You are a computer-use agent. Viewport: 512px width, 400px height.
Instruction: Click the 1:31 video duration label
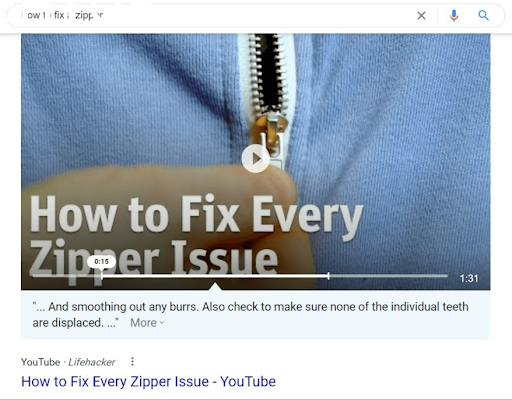click(469, 278)
